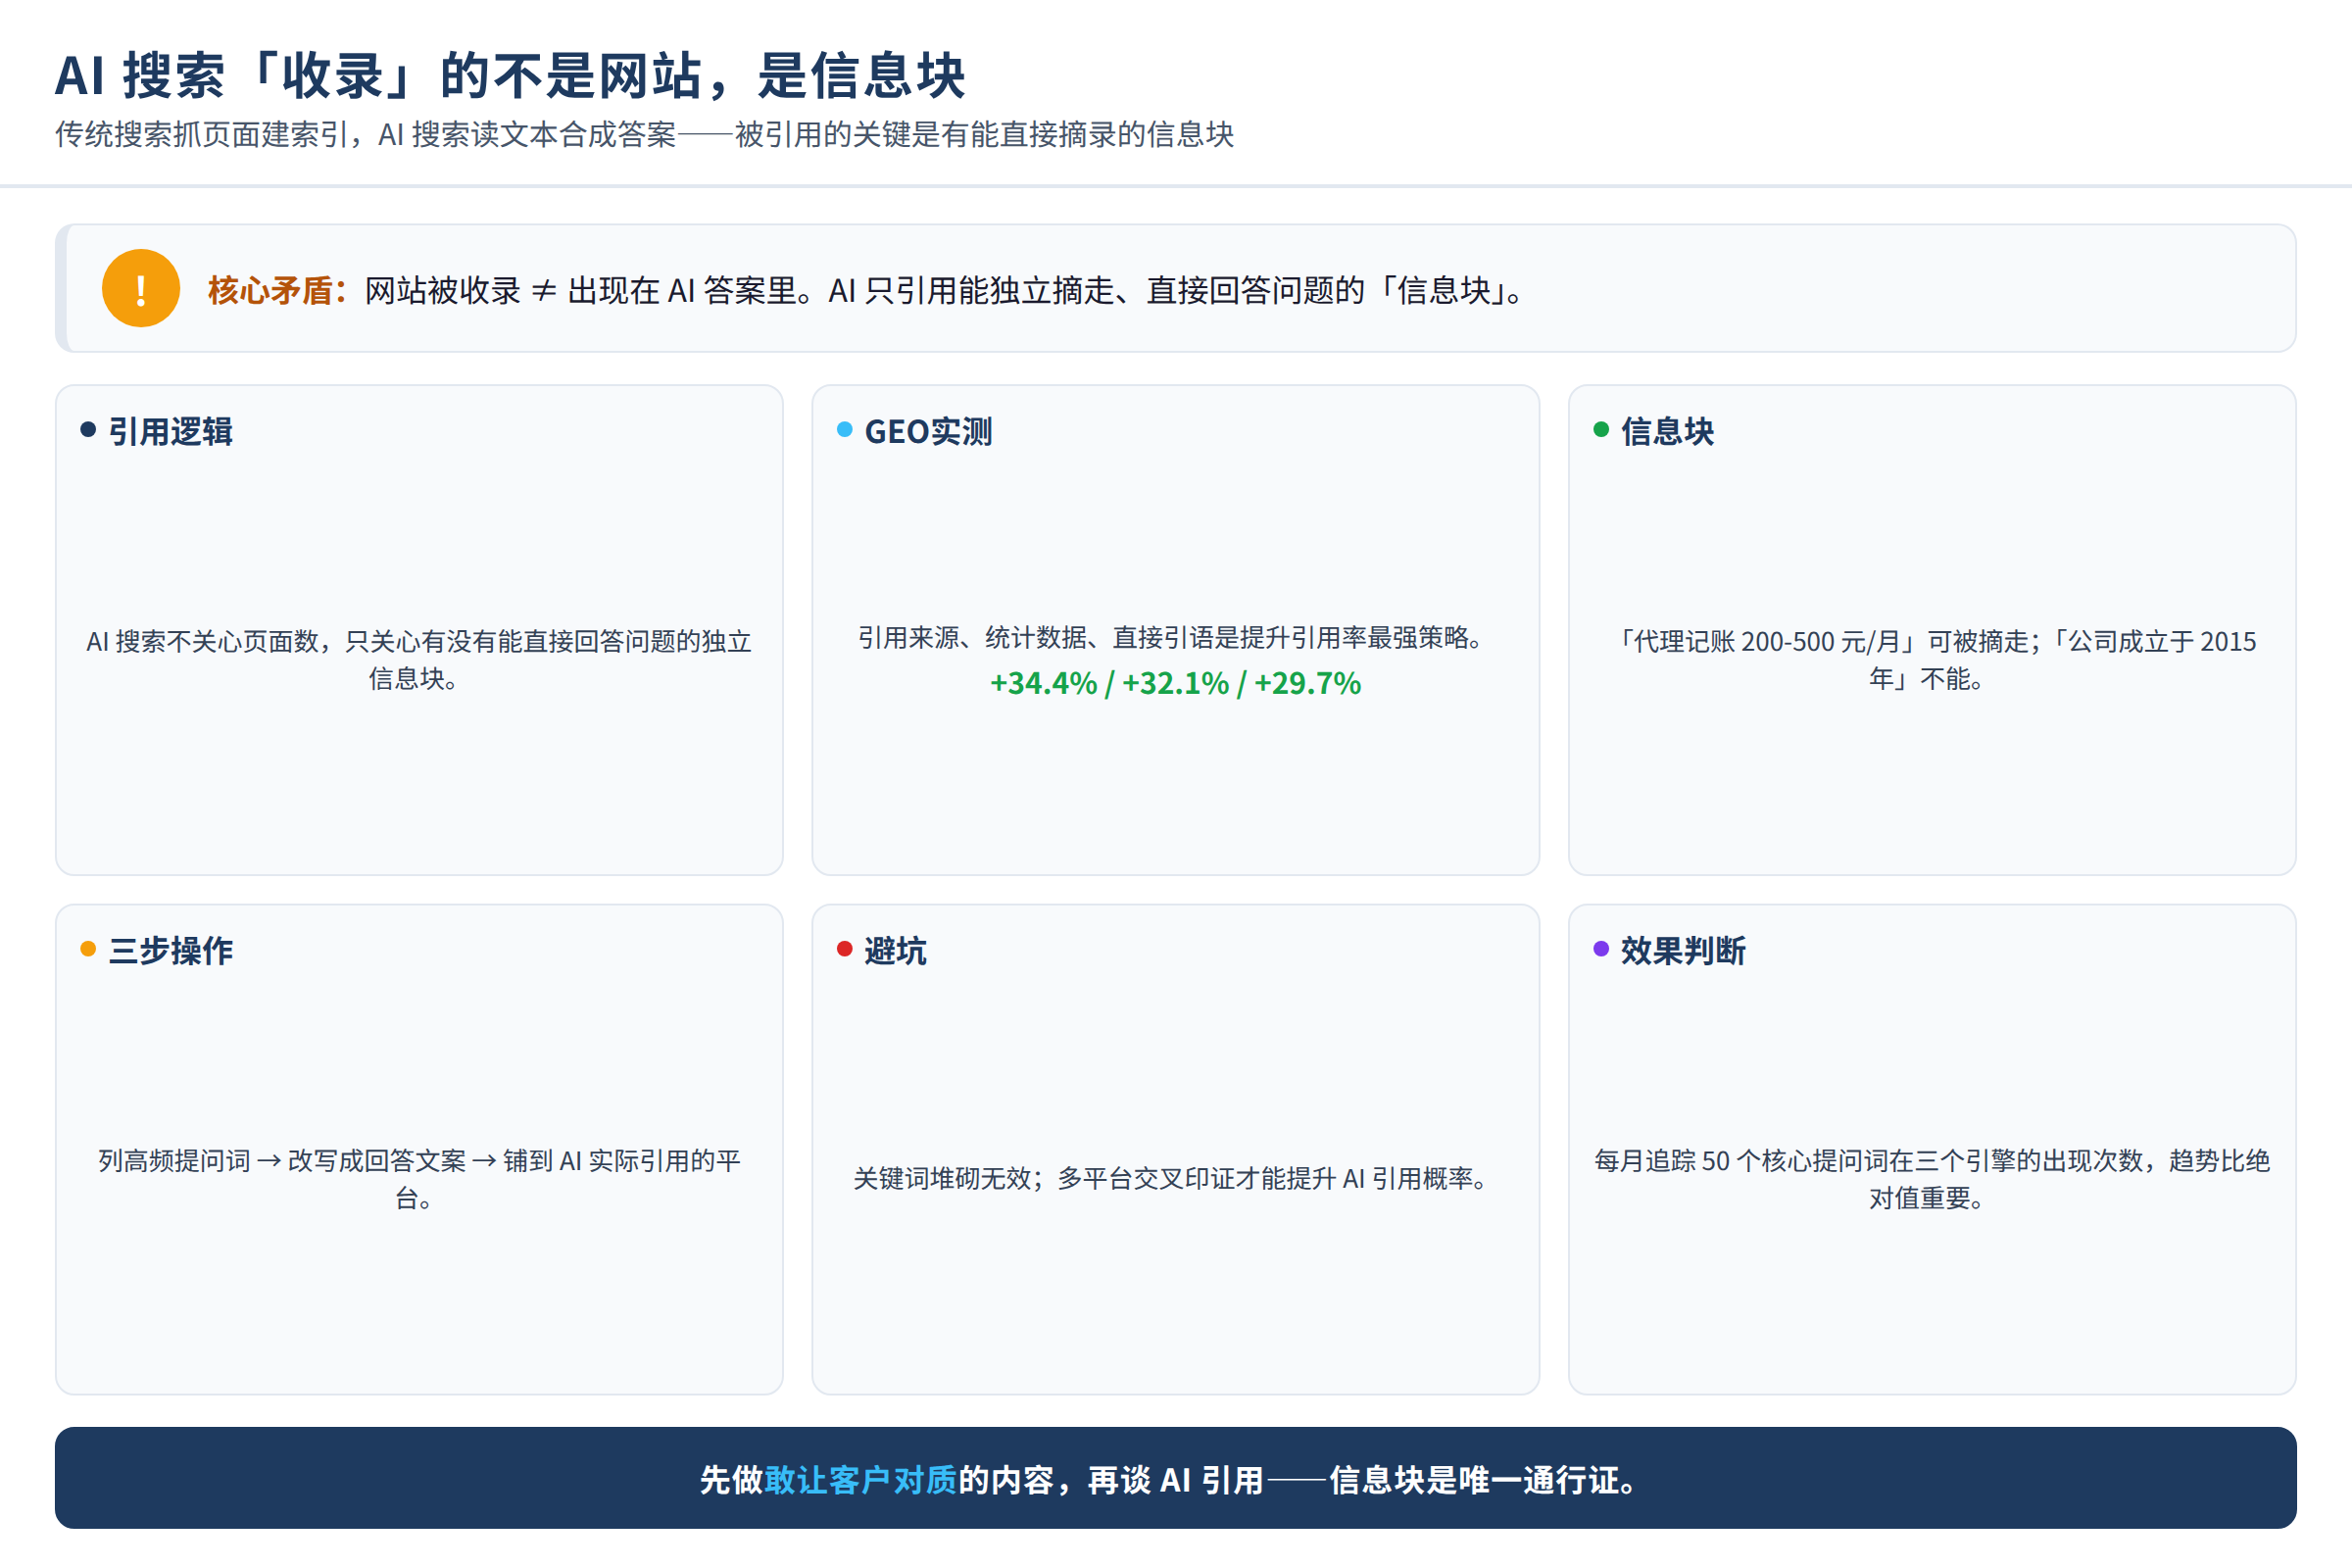Screen dimensions: 2352x1568
Task: Click the dark bullet beside 引用逻辑
Action: pos(88,430)
